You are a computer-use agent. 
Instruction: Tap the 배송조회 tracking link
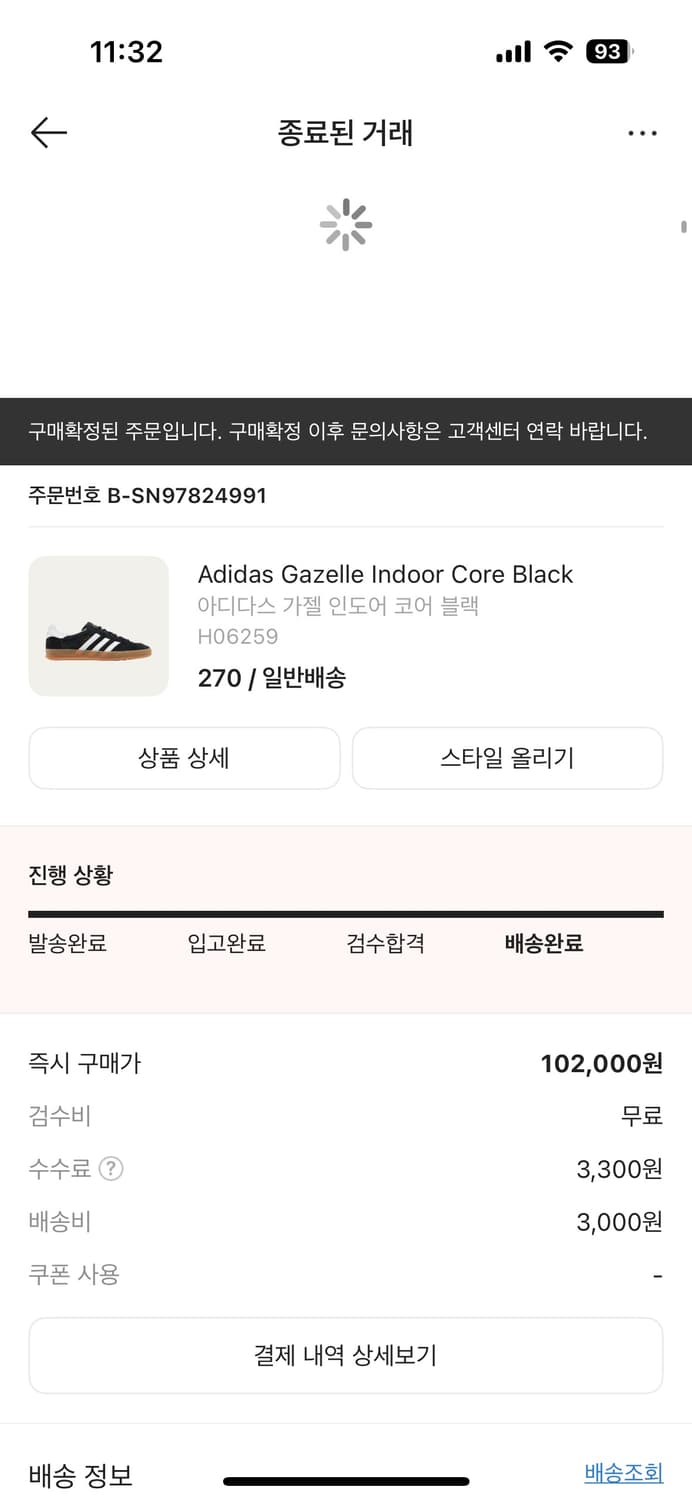click(x=624, y=1471)
